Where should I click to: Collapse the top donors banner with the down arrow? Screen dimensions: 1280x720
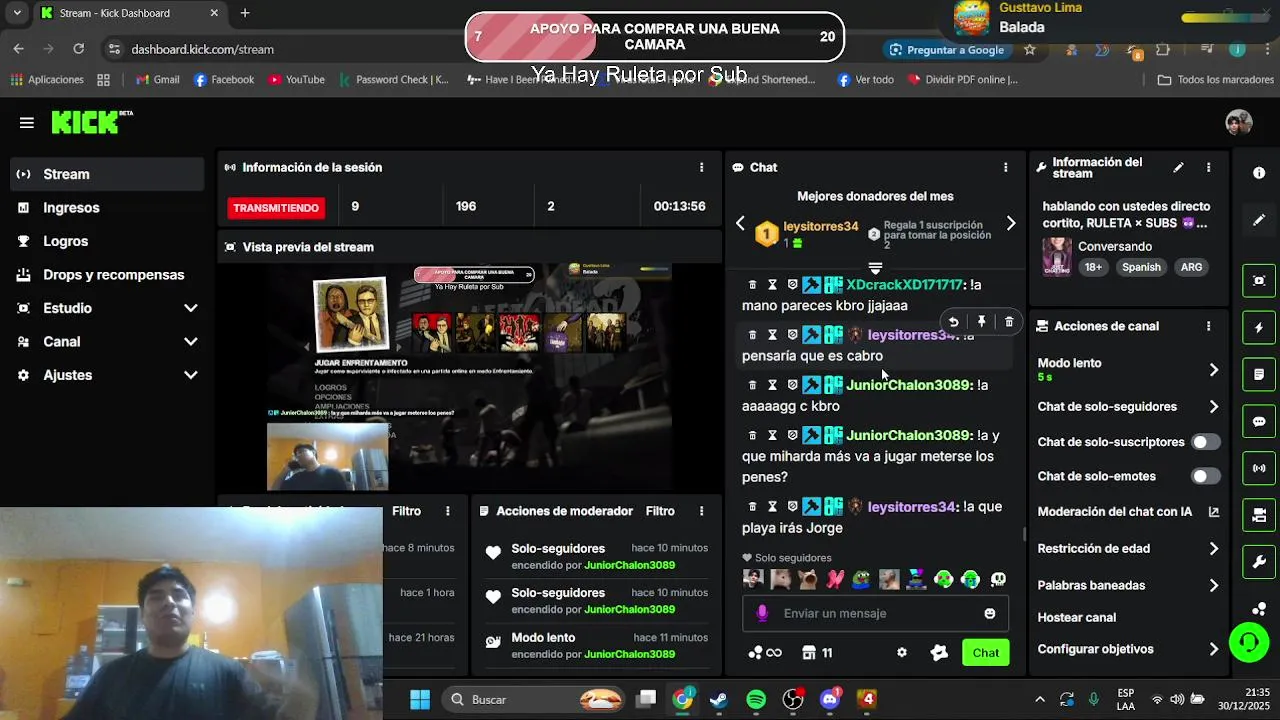coord(875,268)
